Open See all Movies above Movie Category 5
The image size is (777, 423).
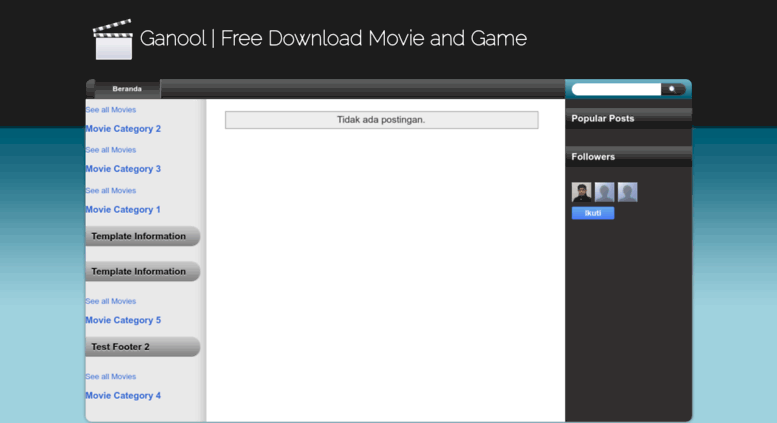(111, 301)
